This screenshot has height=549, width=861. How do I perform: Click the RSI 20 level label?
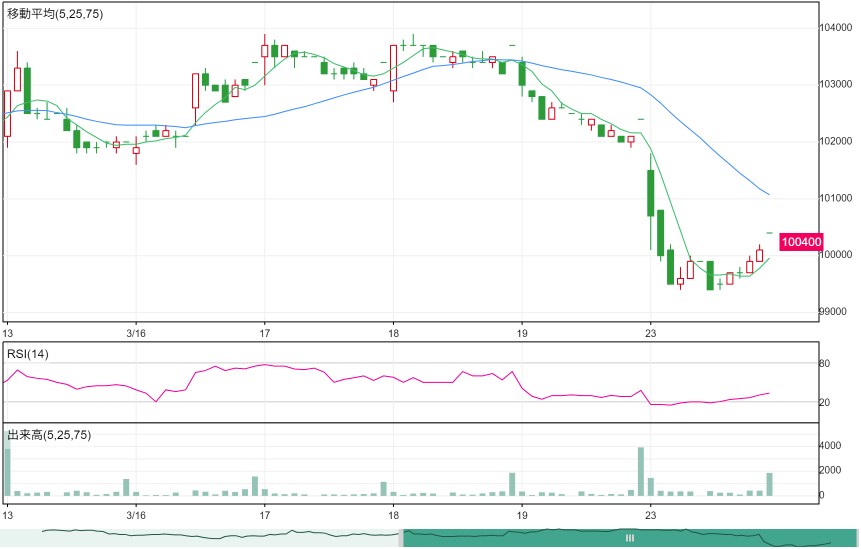pos(825,402)
